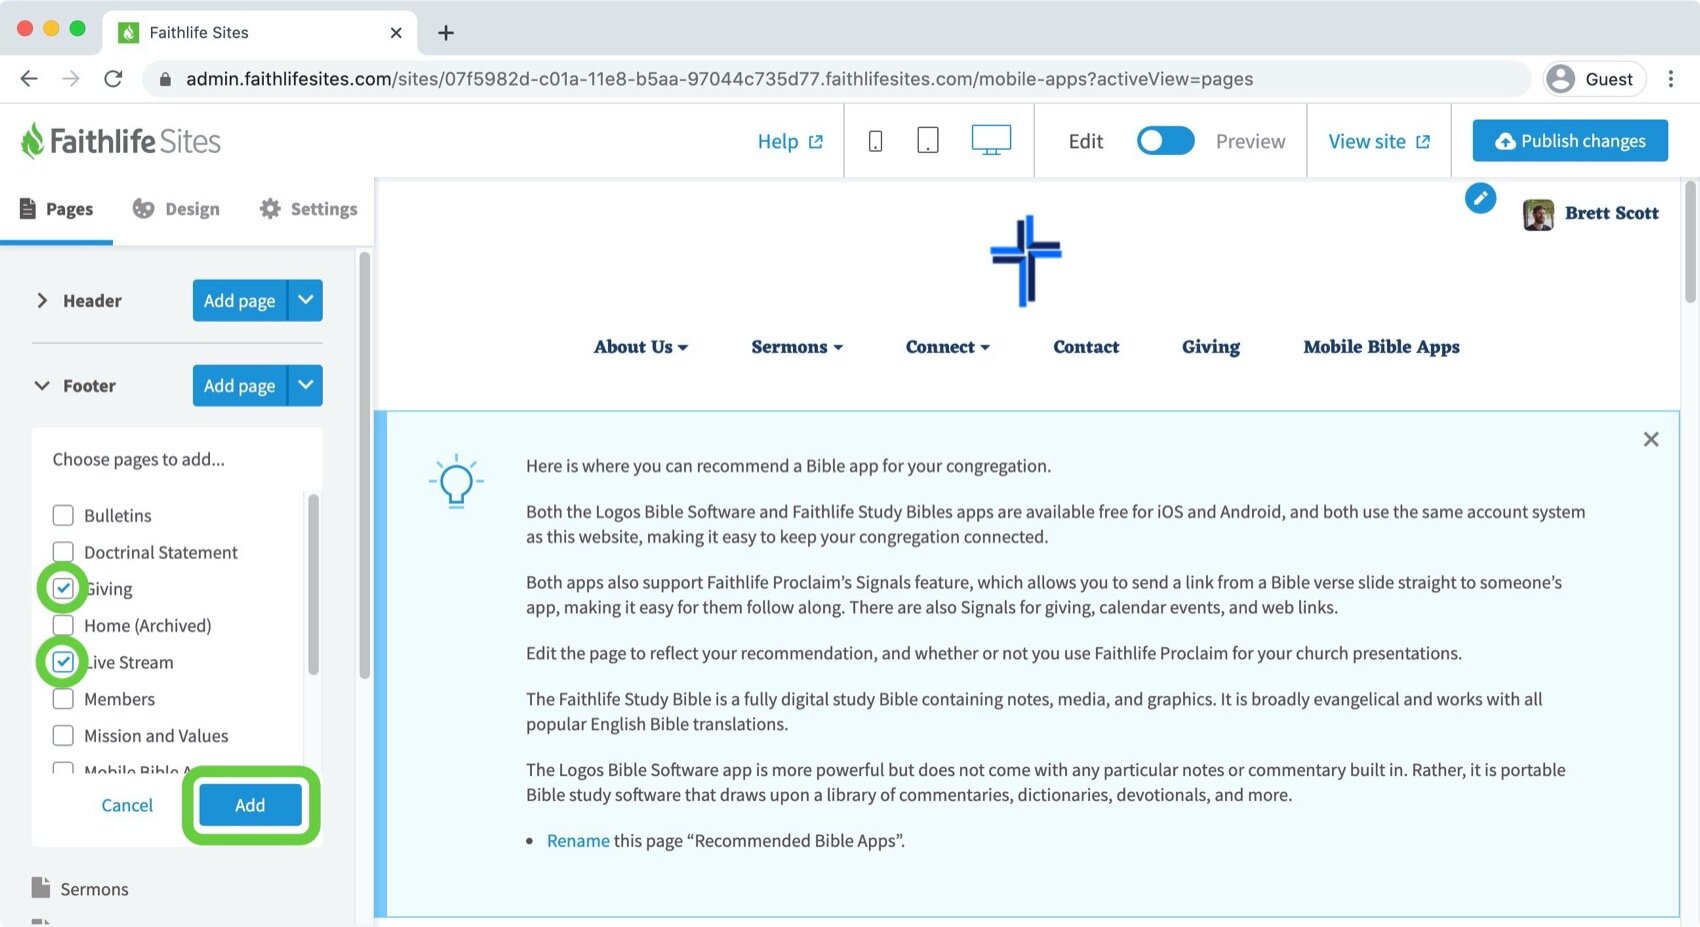The image size is (1700, 927).
Task: Click the lightbulb tip icon
Action: click(x=456, y=482)
